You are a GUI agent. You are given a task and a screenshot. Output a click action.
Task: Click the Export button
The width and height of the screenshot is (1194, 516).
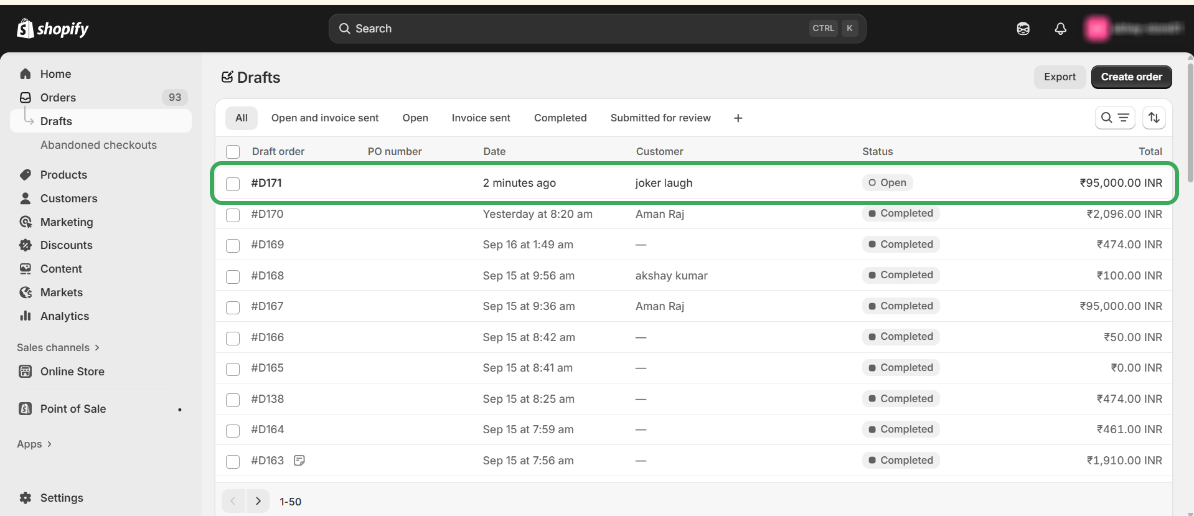tap(1059, 77)
